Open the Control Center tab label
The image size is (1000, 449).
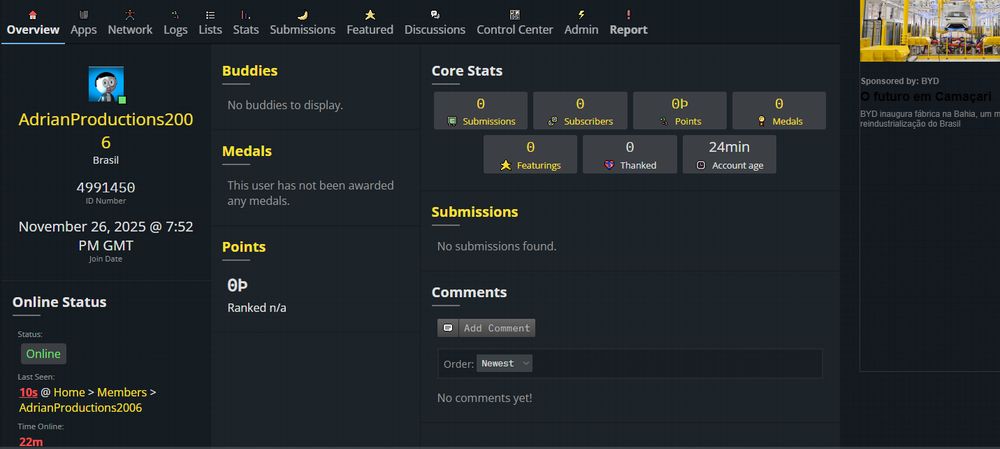click(x=515, y=30)
